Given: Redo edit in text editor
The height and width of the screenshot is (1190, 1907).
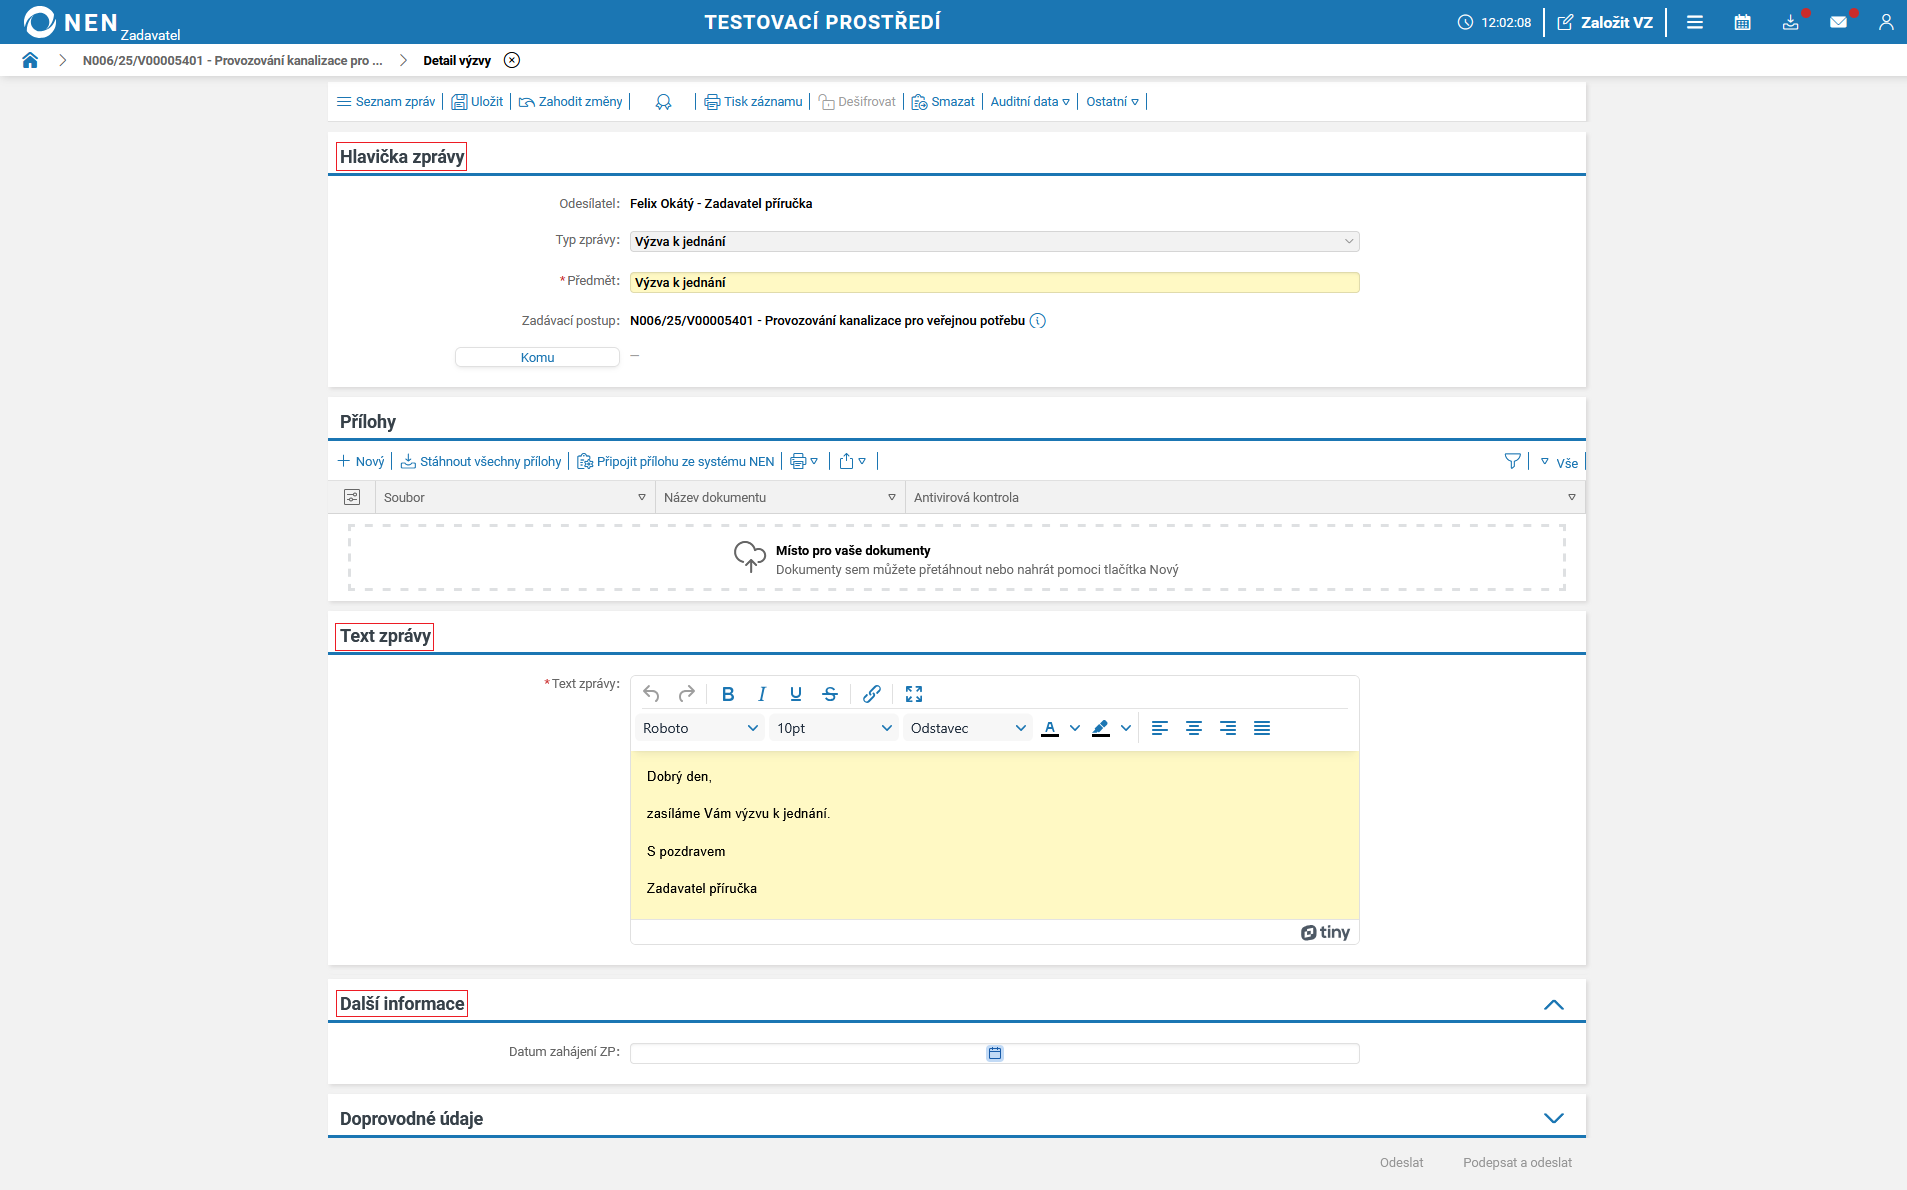Looking at the screenshot, I should point(686,694).
